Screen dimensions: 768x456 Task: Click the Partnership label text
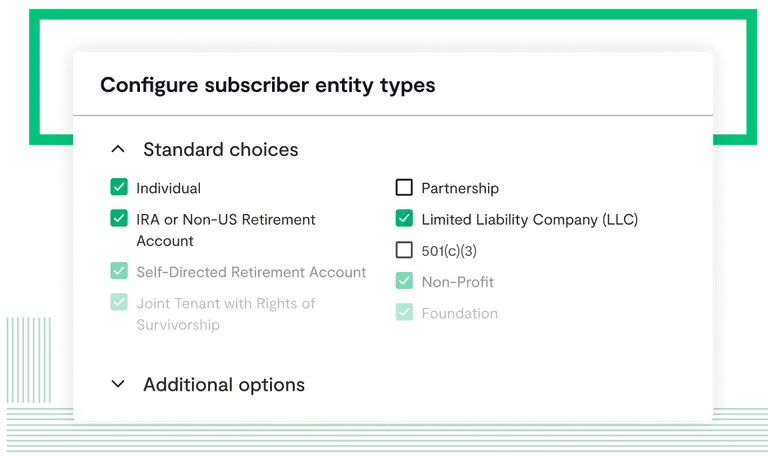(459, 188)
